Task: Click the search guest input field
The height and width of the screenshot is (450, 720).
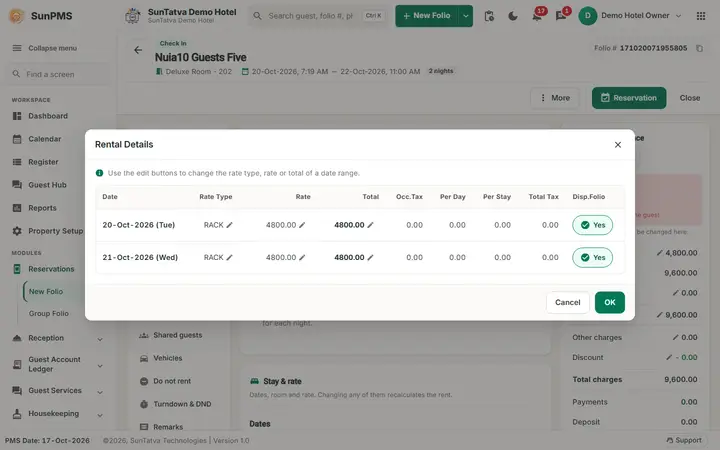Action: pyautogui.click(x=319, y=16)
